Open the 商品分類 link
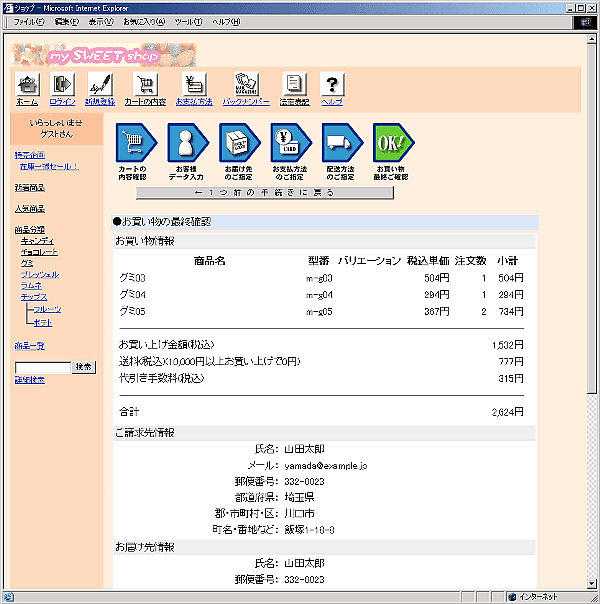 30,230
